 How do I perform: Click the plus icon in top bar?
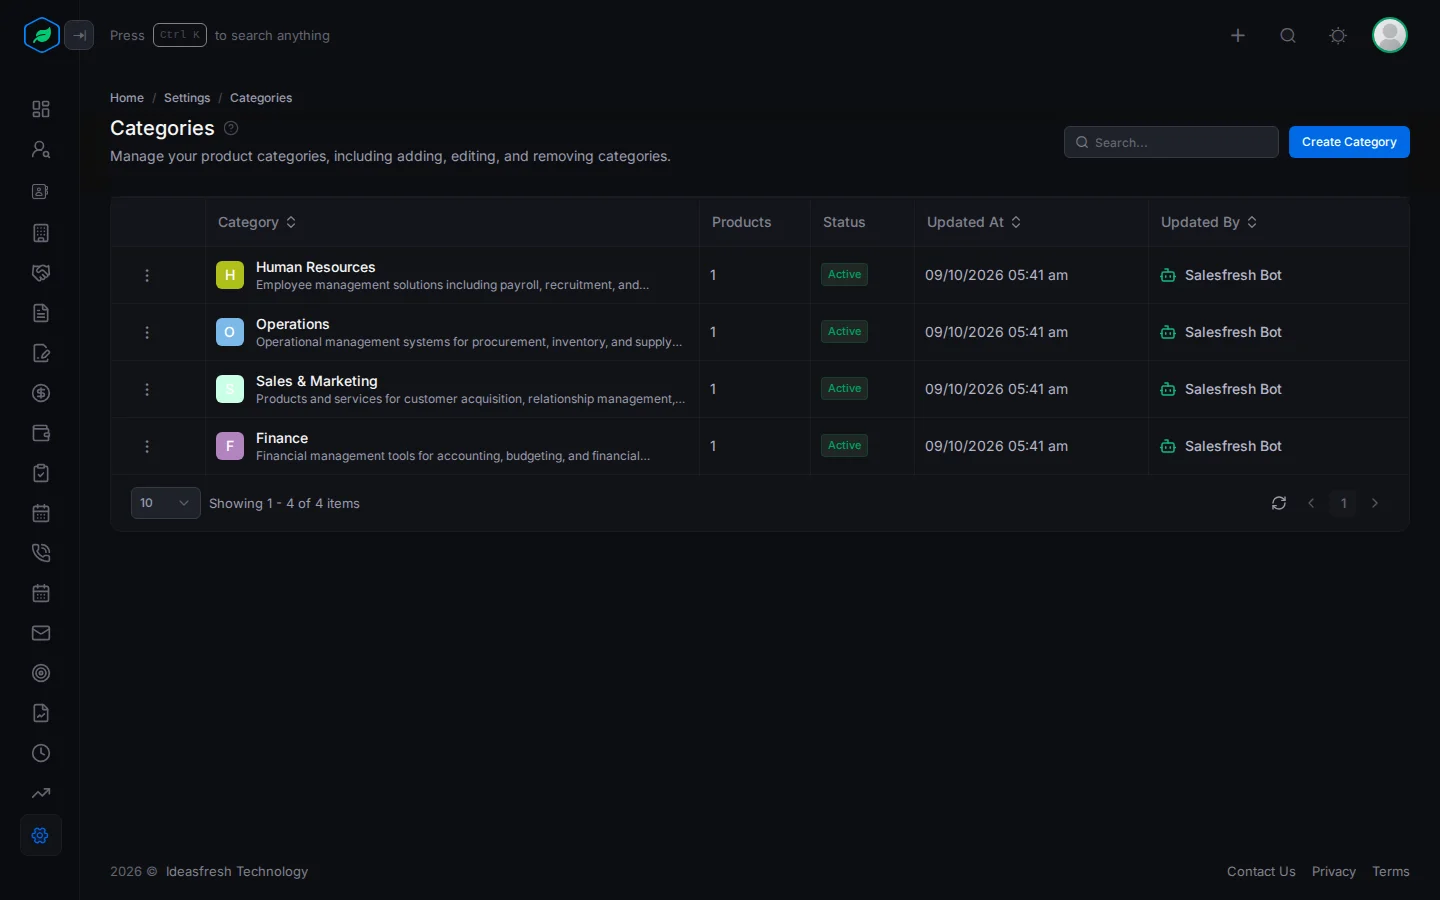(1238, 35)
